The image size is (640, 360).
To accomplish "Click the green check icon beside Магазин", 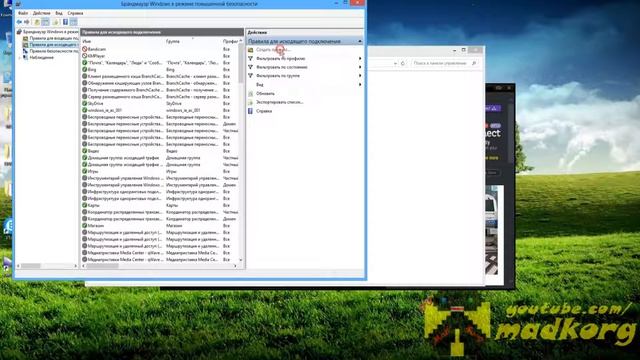I will pos(84,225).
